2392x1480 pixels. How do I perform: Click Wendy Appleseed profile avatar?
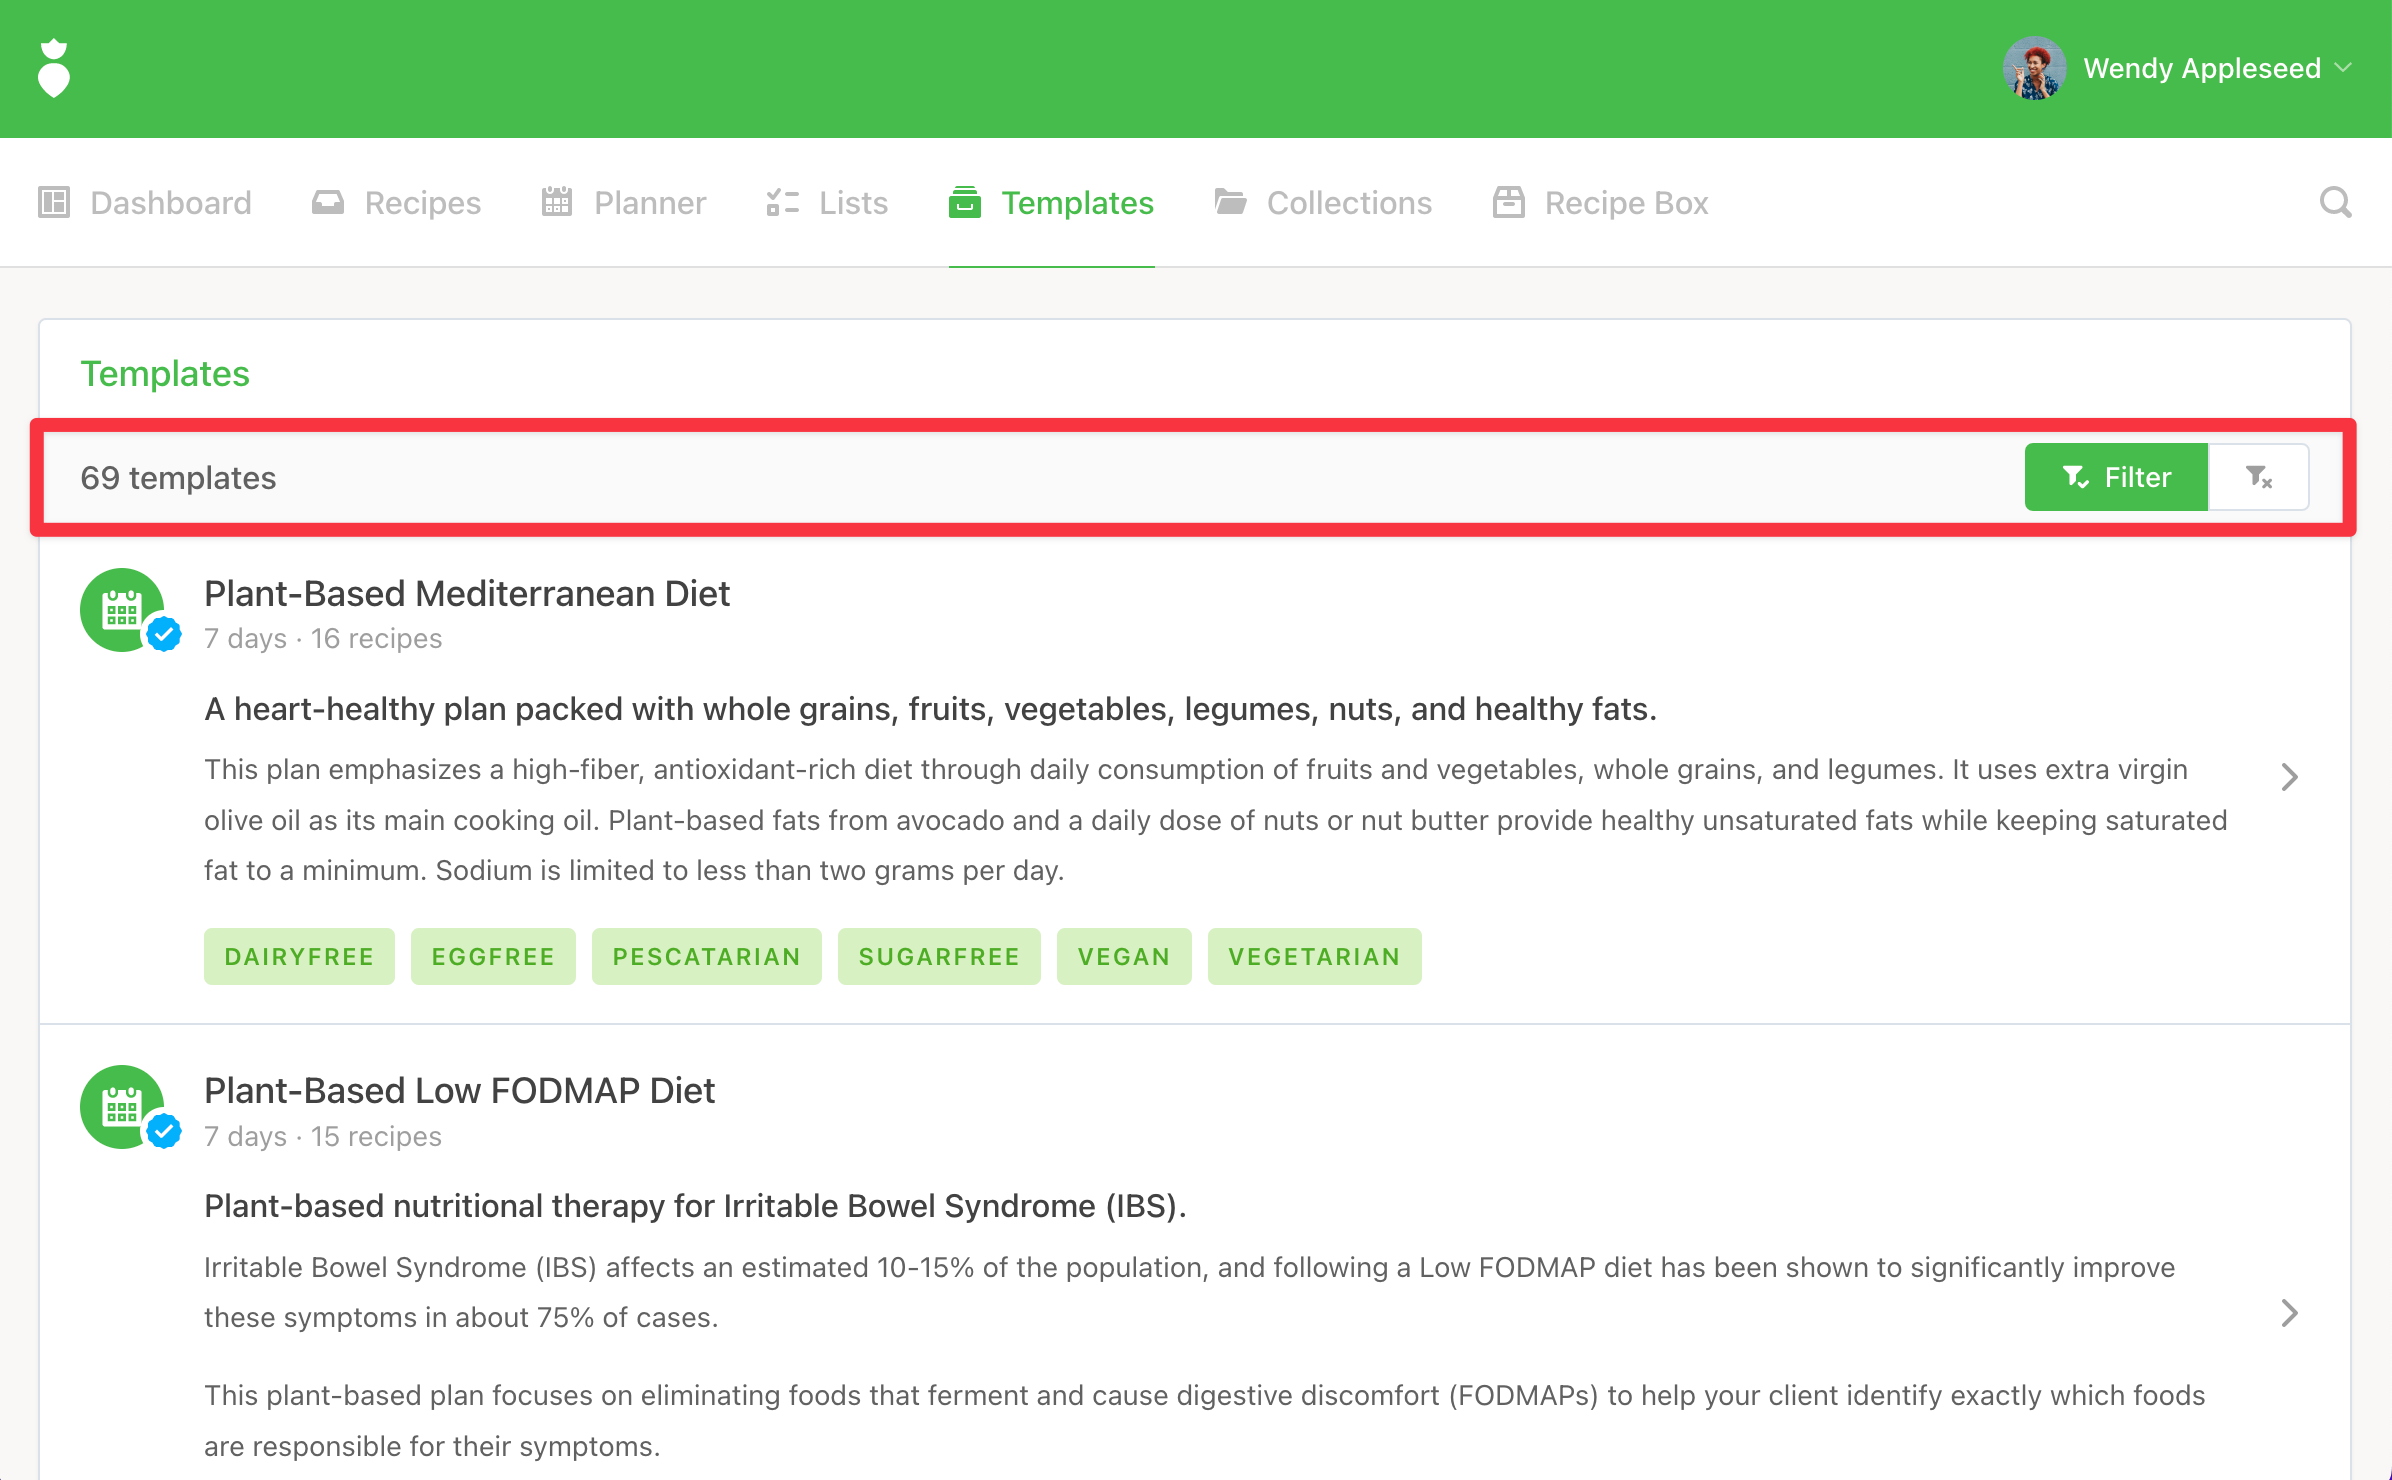tap(2034, 68)
